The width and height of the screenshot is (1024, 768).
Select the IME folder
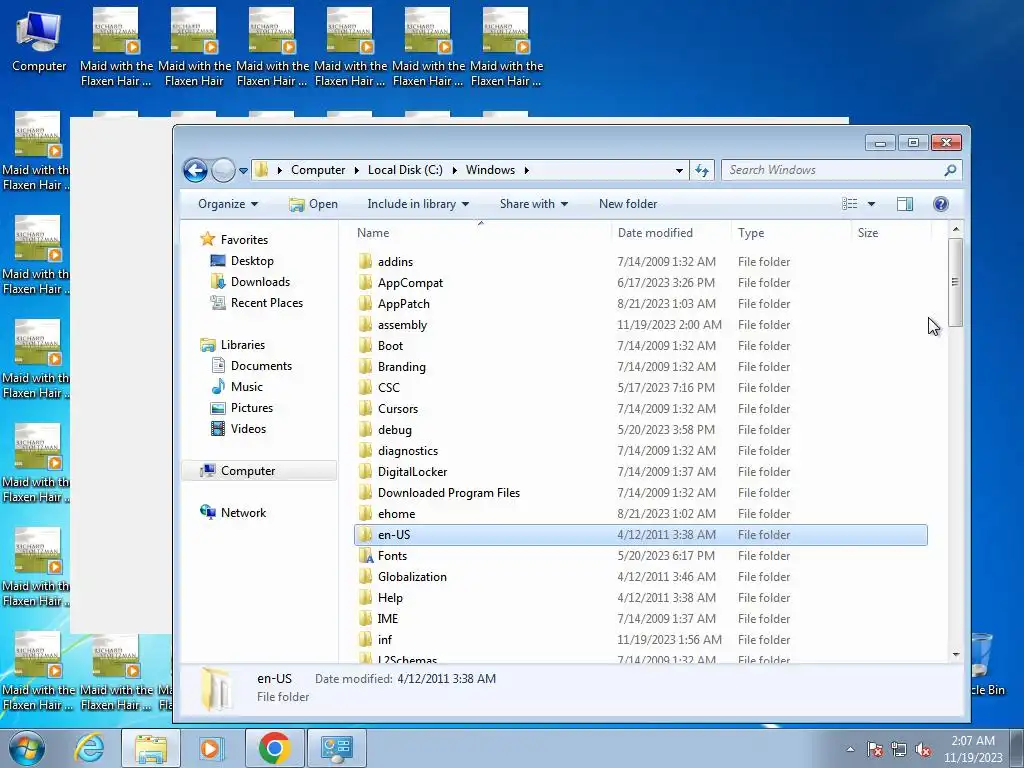click(x=387, y=618)
